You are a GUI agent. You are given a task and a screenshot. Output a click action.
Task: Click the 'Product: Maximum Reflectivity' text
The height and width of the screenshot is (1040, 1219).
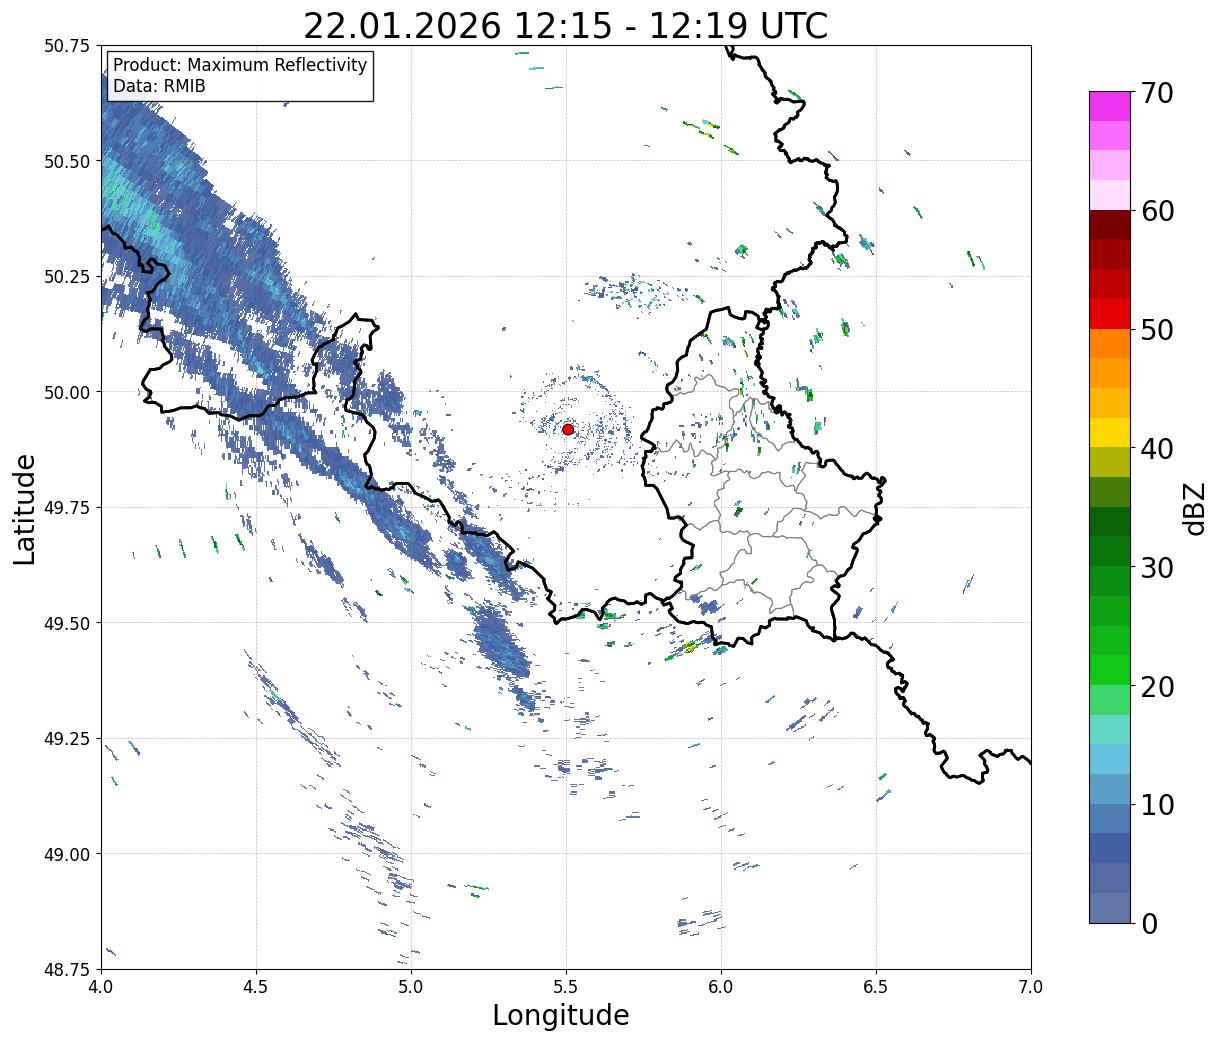[240, 65]
